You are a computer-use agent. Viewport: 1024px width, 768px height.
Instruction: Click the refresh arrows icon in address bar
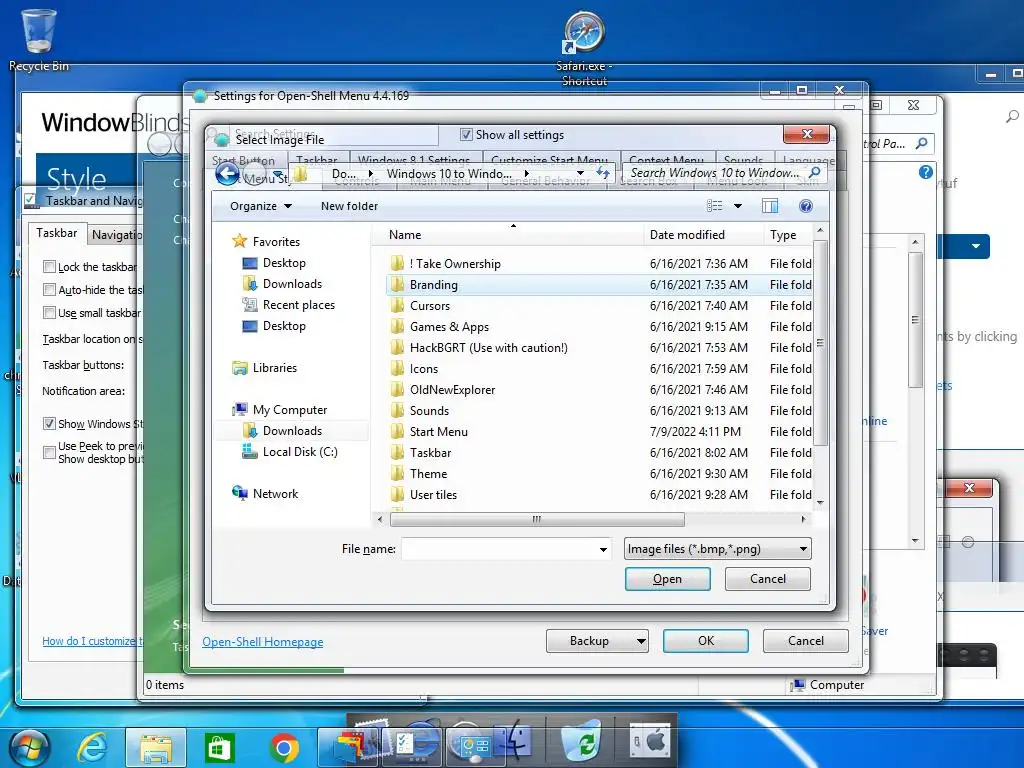pos(602,173)
